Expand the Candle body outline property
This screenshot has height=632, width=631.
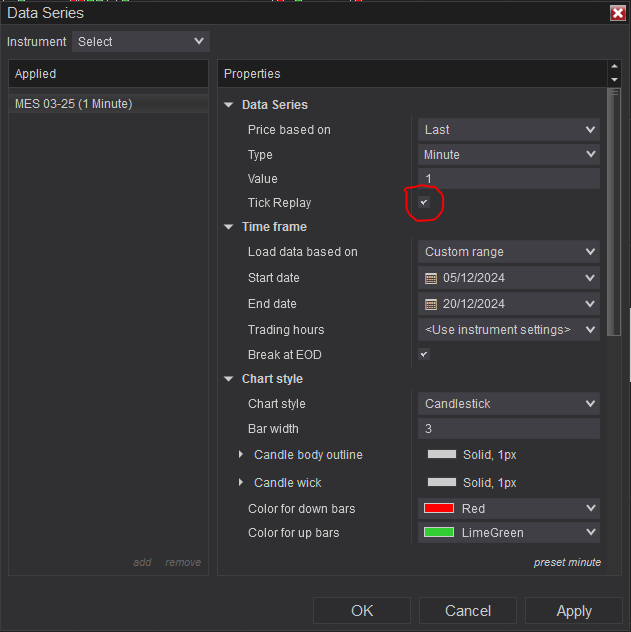[x=241, y=455]
